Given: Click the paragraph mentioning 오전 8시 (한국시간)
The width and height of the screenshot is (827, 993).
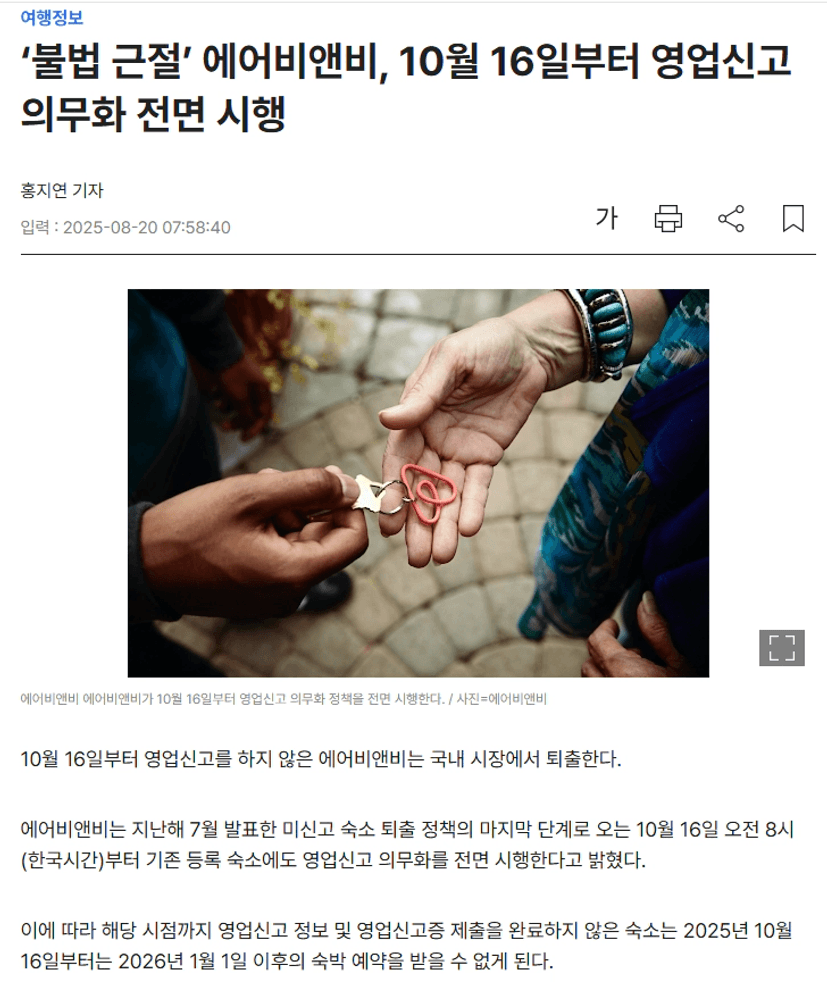Looking at the screenshot, I should [407, 845].
